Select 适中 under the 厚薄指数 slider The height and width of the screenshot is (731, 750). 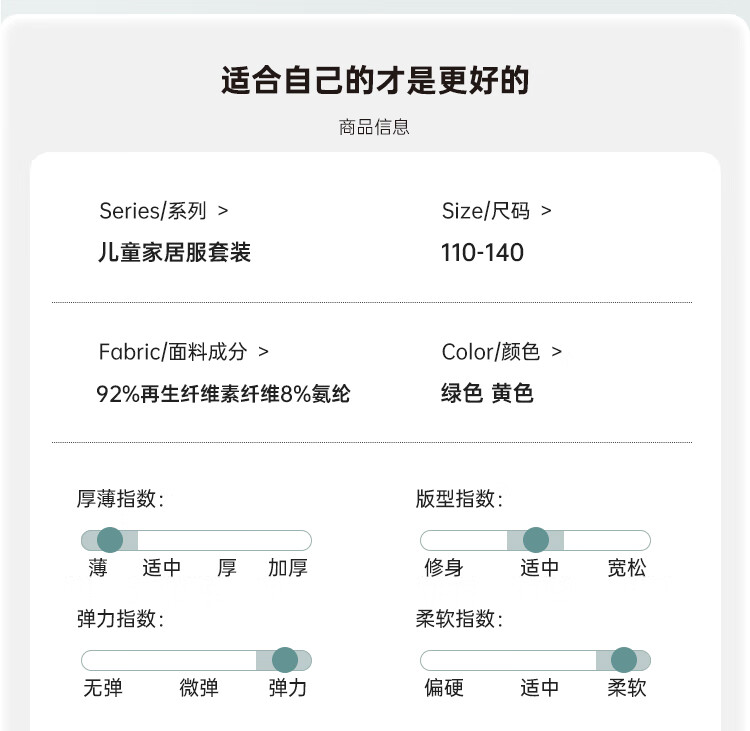coord(162,568)
